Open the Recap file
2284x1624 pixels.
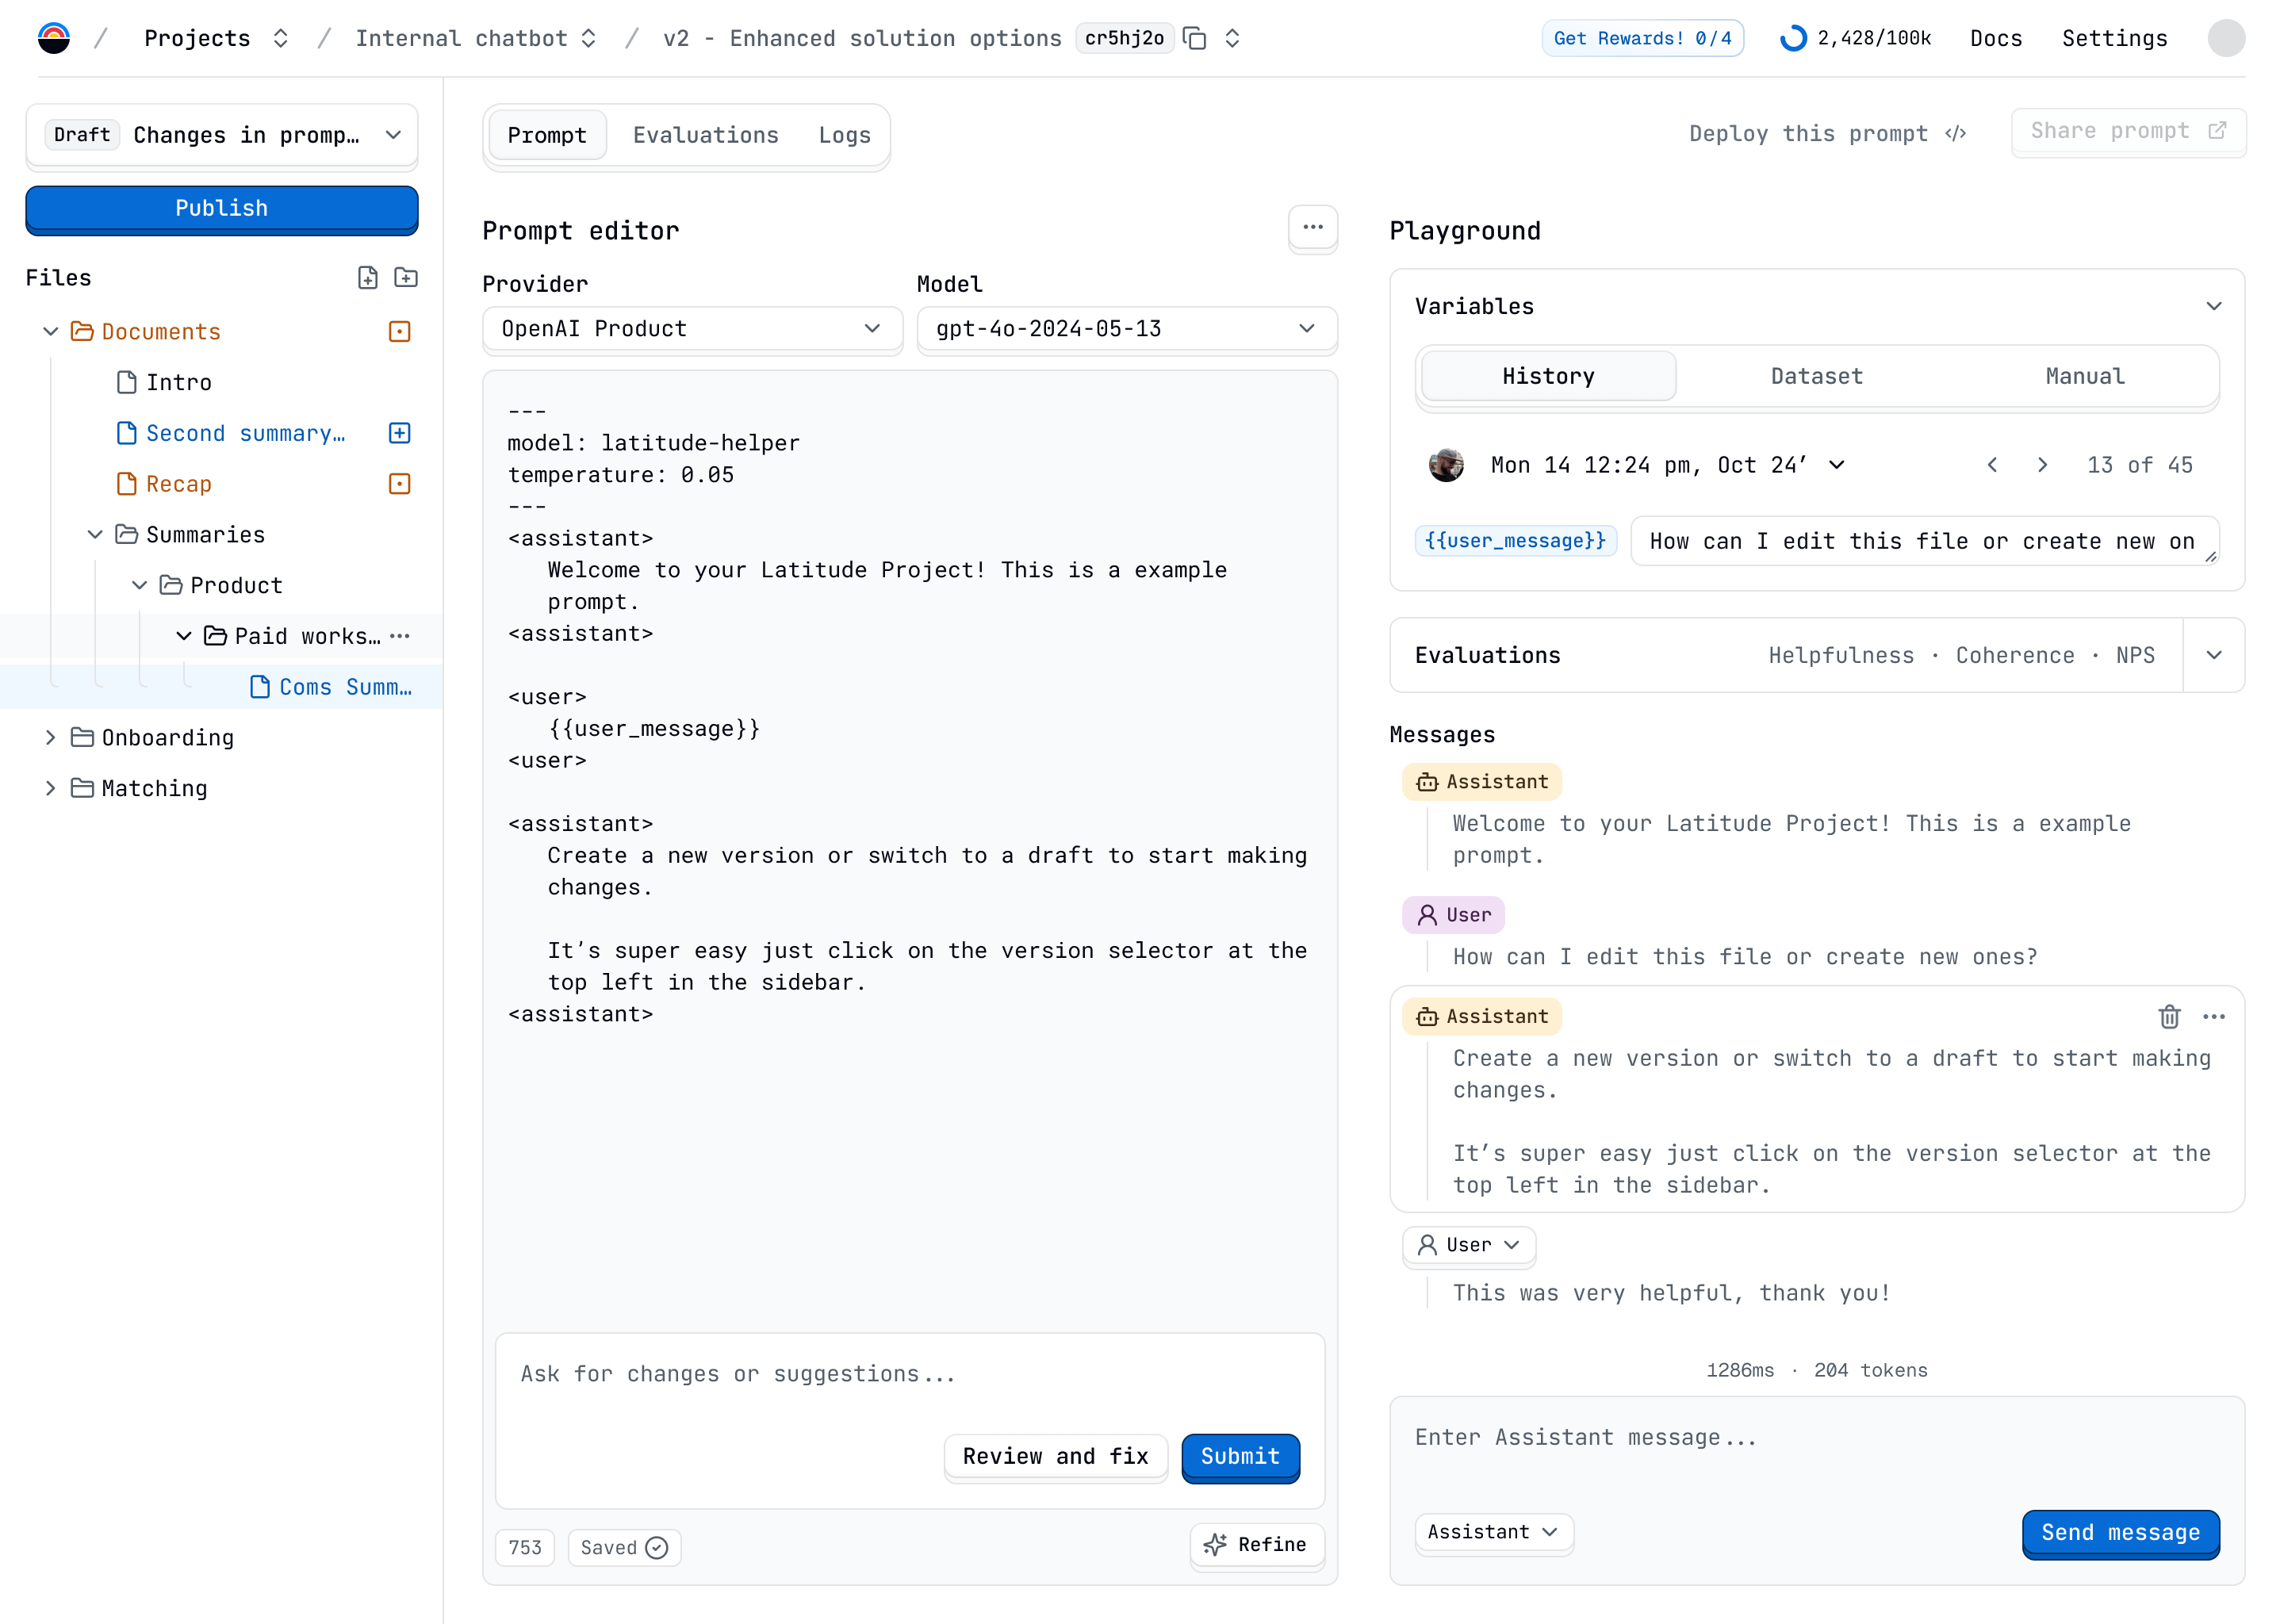point(164,484)
